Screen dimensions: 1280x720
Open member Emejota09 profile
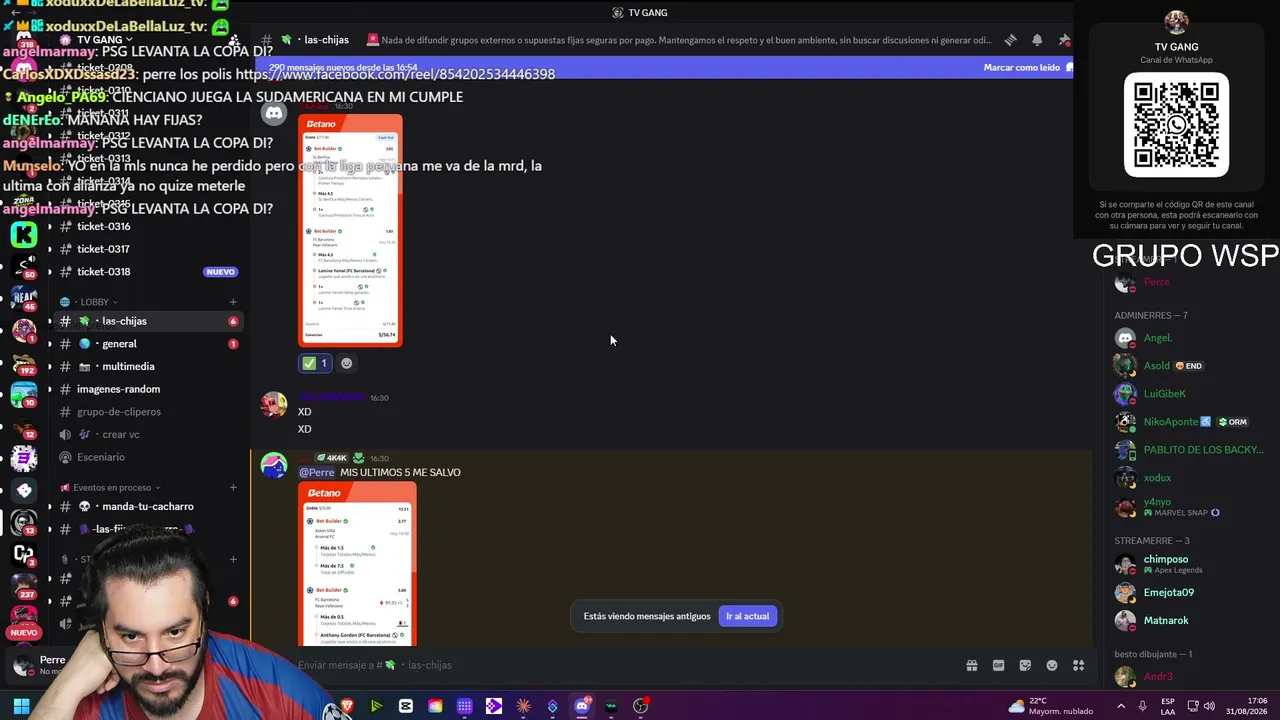tap(1190, 592)
